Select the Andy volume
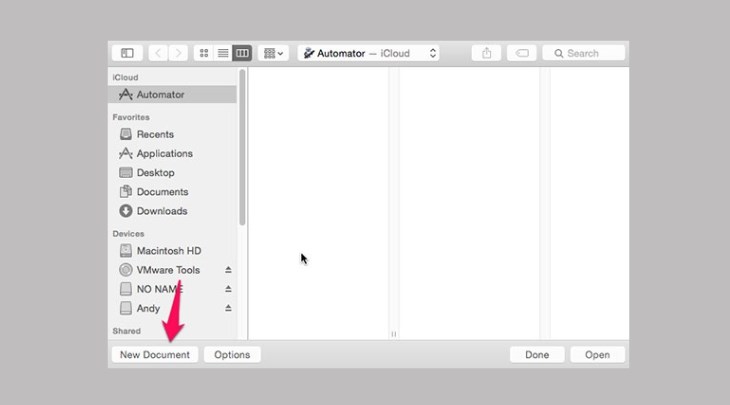This screenshot has width=730, height=405. 172,308
